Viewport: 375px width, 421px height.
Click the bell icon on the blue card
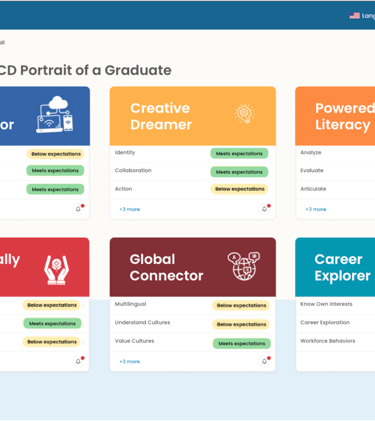pyautogui.click(x=78, y=209)
